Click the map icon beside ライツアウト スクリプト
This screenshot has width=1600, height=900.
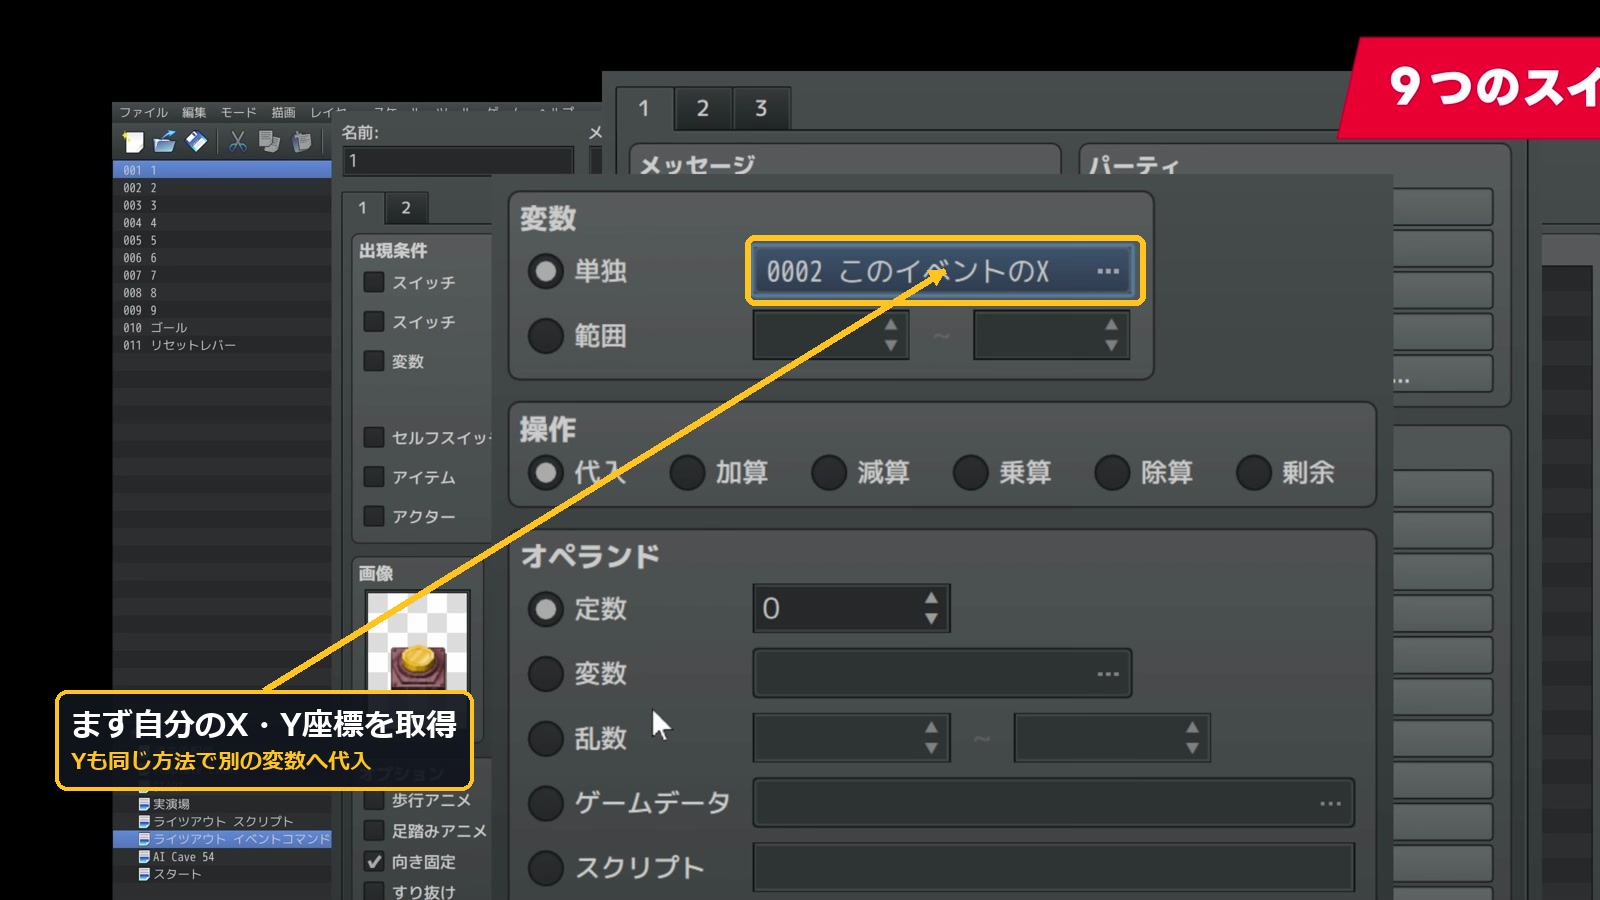click(x=144, y=821)
